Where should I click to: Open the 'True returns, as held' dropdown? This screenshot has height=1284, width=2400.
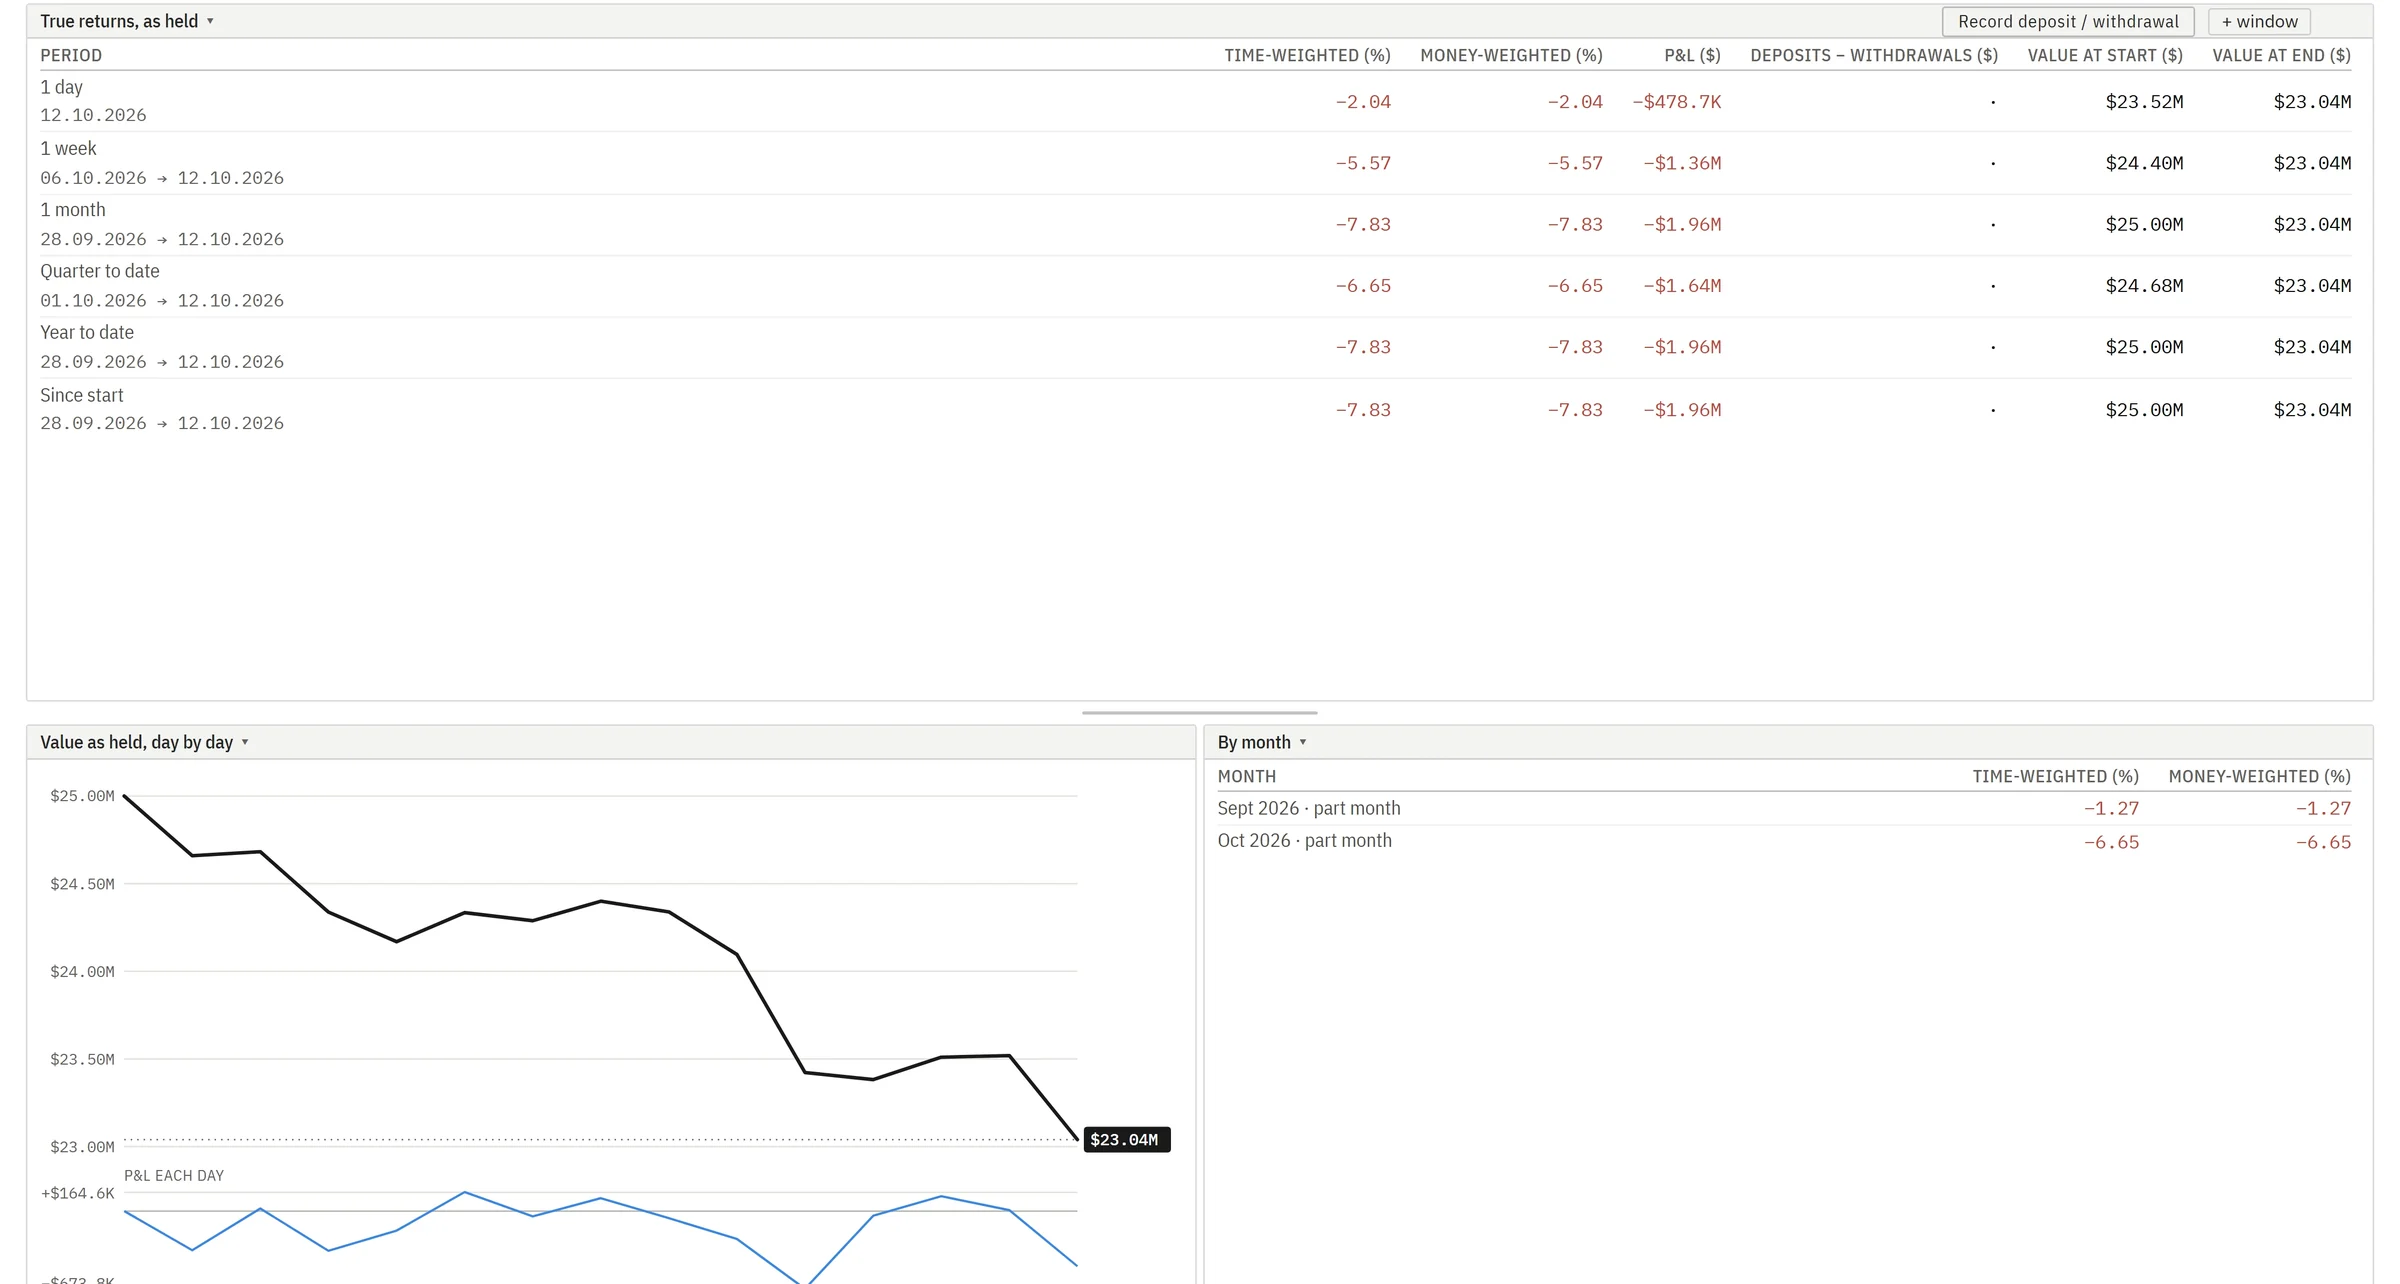(x=127, y=21)
